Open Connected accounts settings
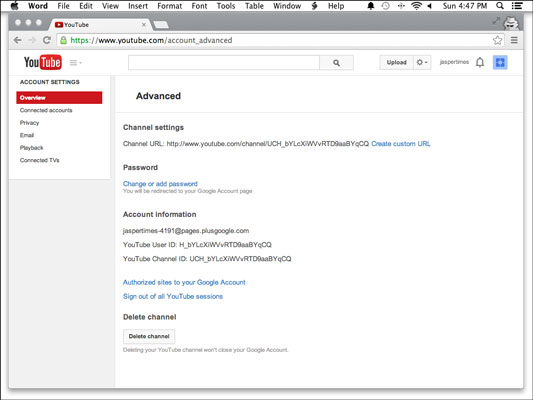The height and width of the screenshot is (400, 533). click(x=46, y=110)
